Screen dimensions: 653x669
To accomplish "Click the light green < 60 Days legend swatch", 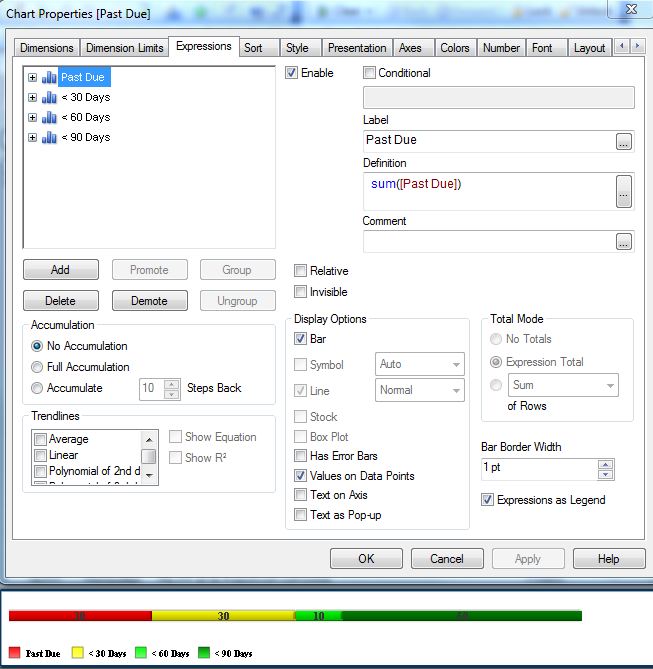I will click(x=141, y=653).
